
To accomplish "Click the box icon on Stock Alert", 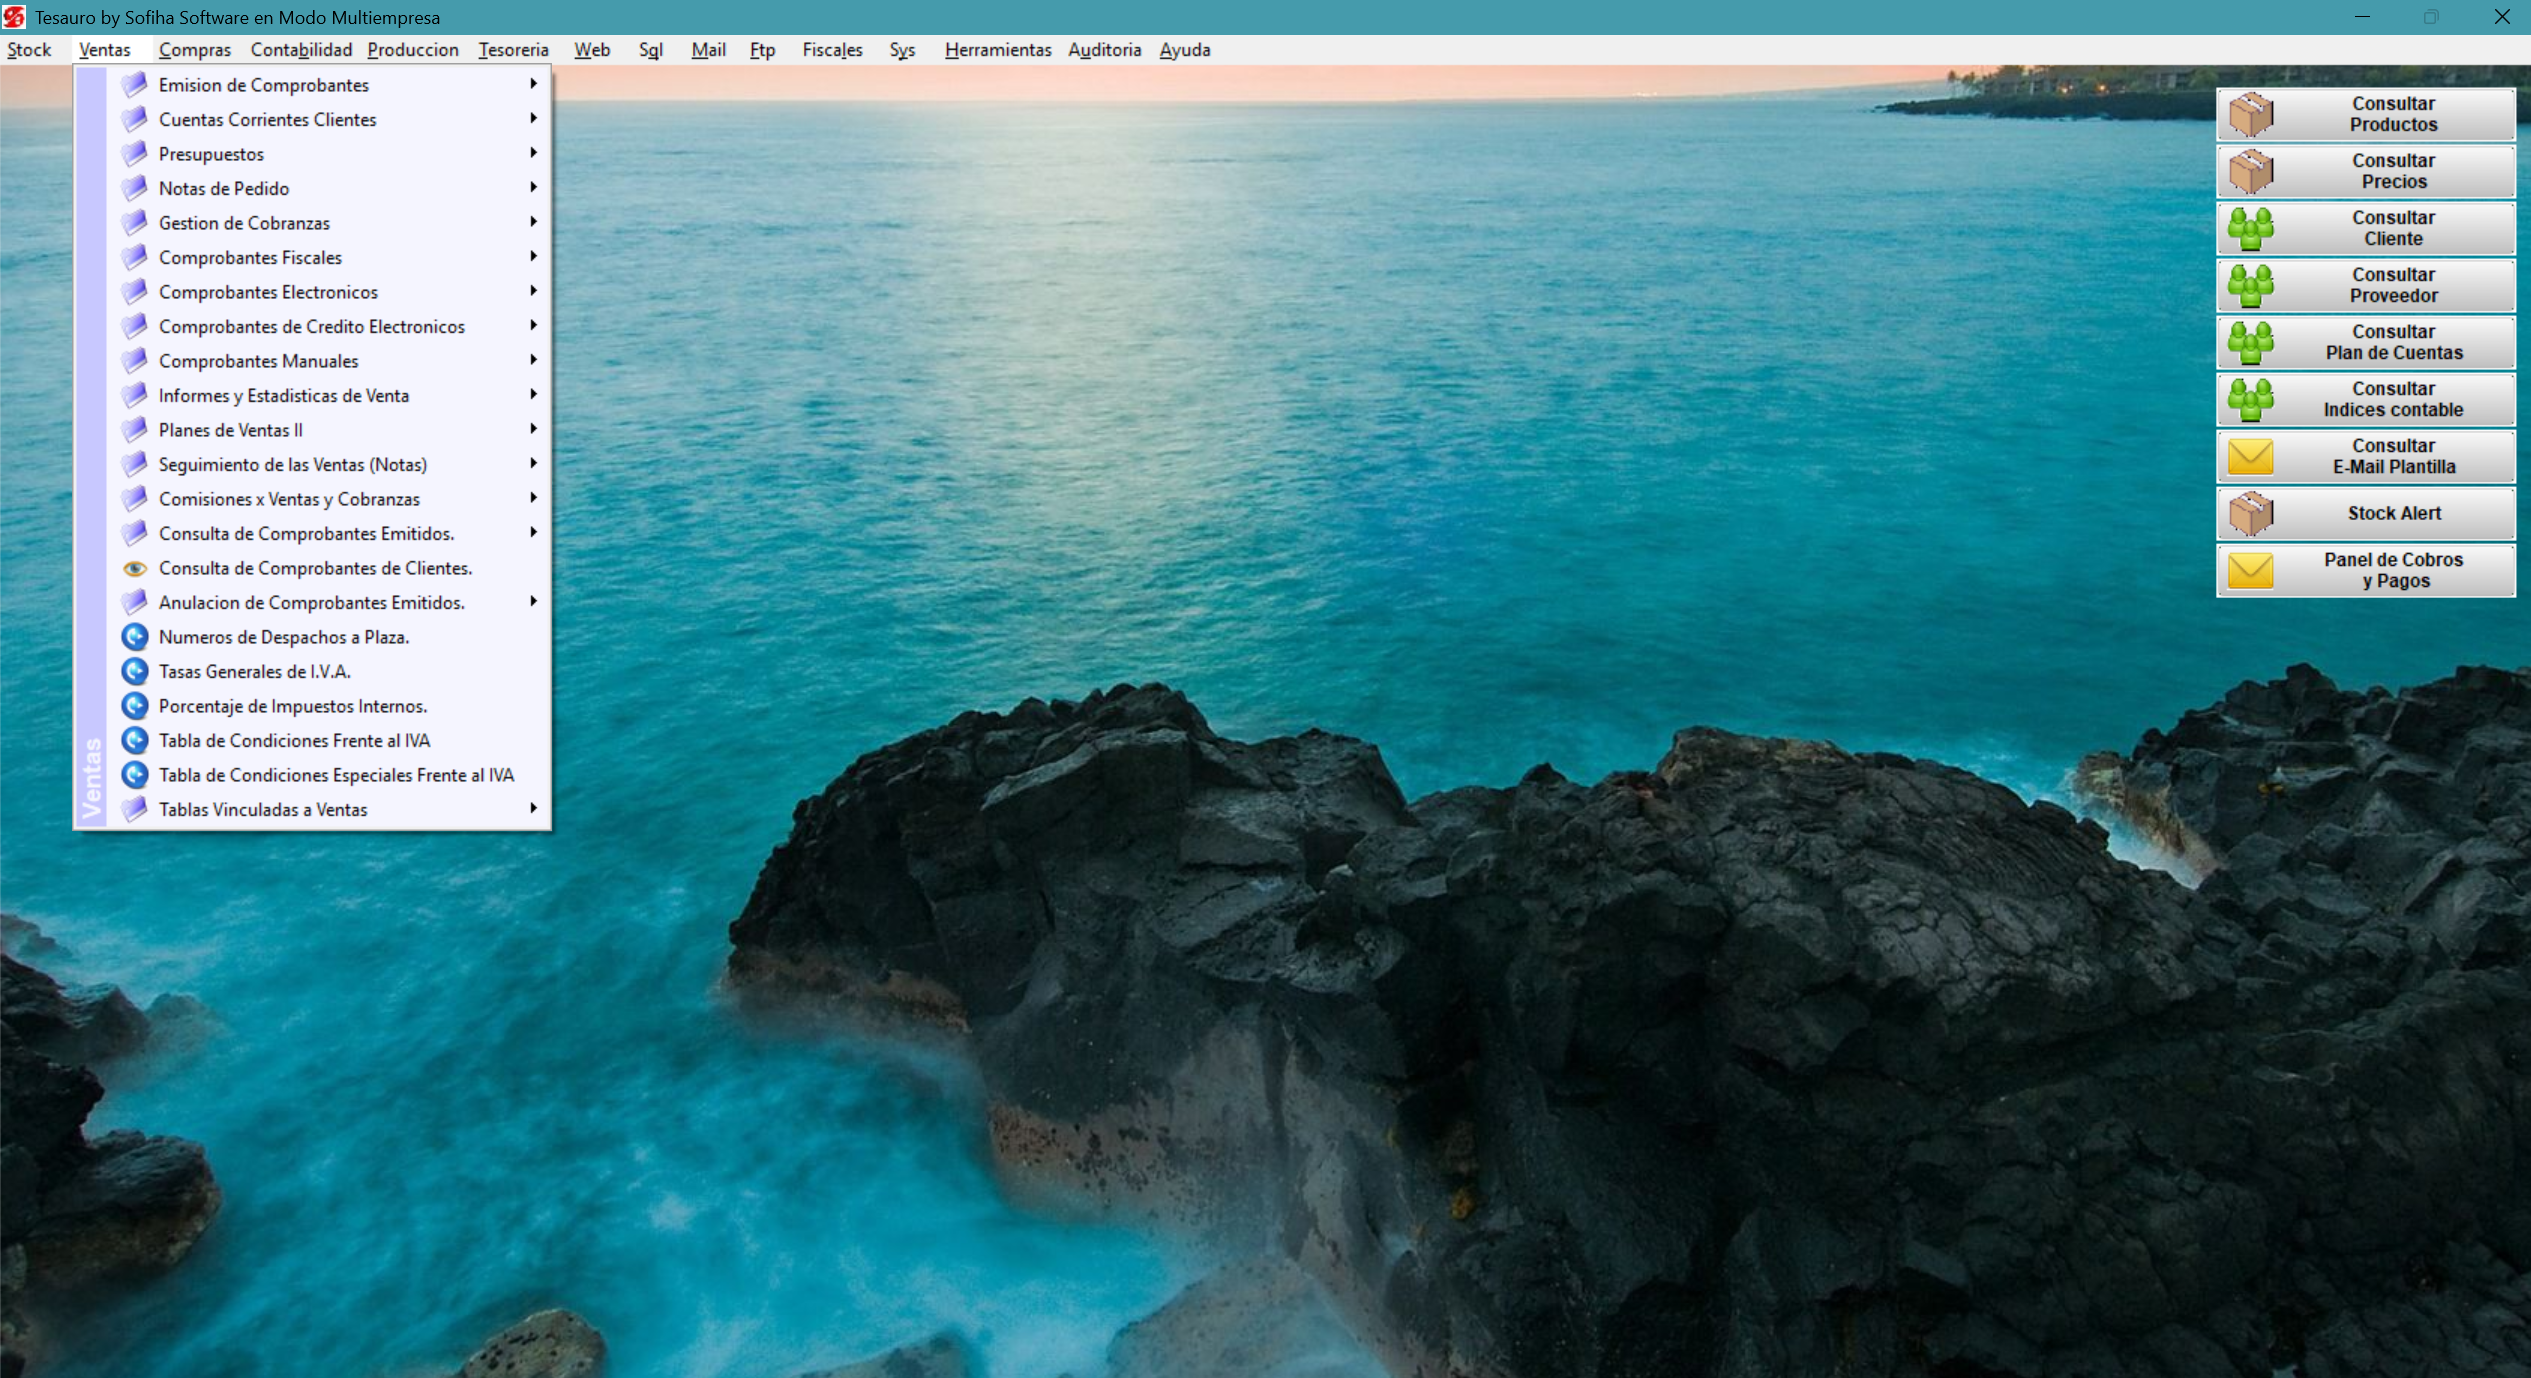I will [x=2251, y=514].
